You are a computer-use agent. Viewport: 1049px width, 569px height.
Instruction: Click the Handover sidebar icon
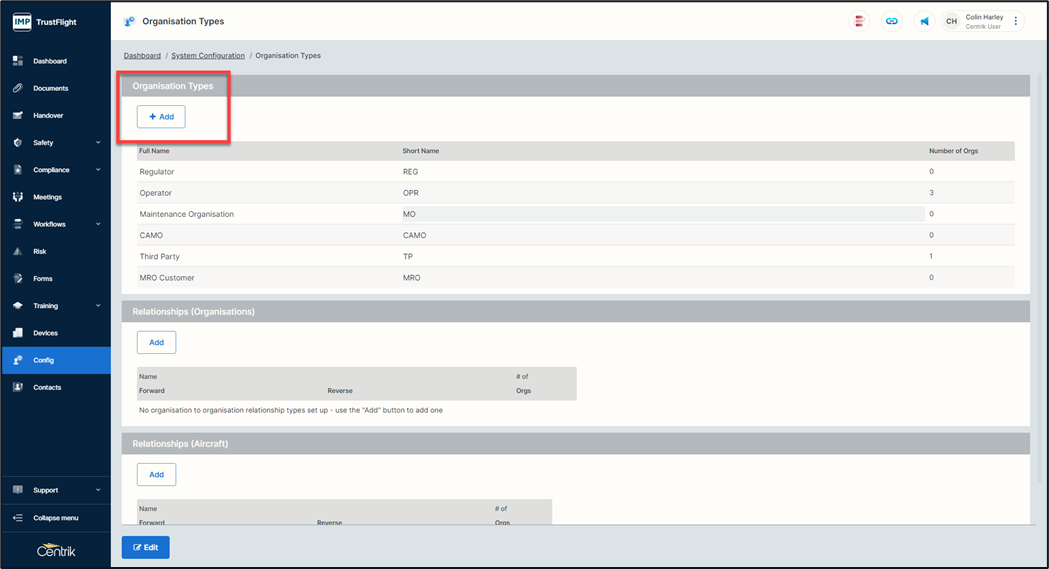18,115
